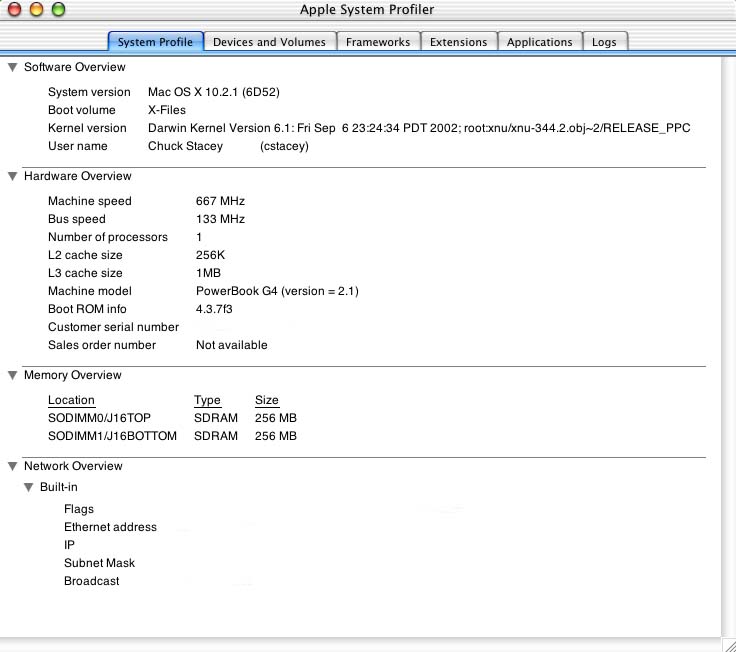
Task: Click the Darwin Kernel Version text
Action: [x=419, y=128]
